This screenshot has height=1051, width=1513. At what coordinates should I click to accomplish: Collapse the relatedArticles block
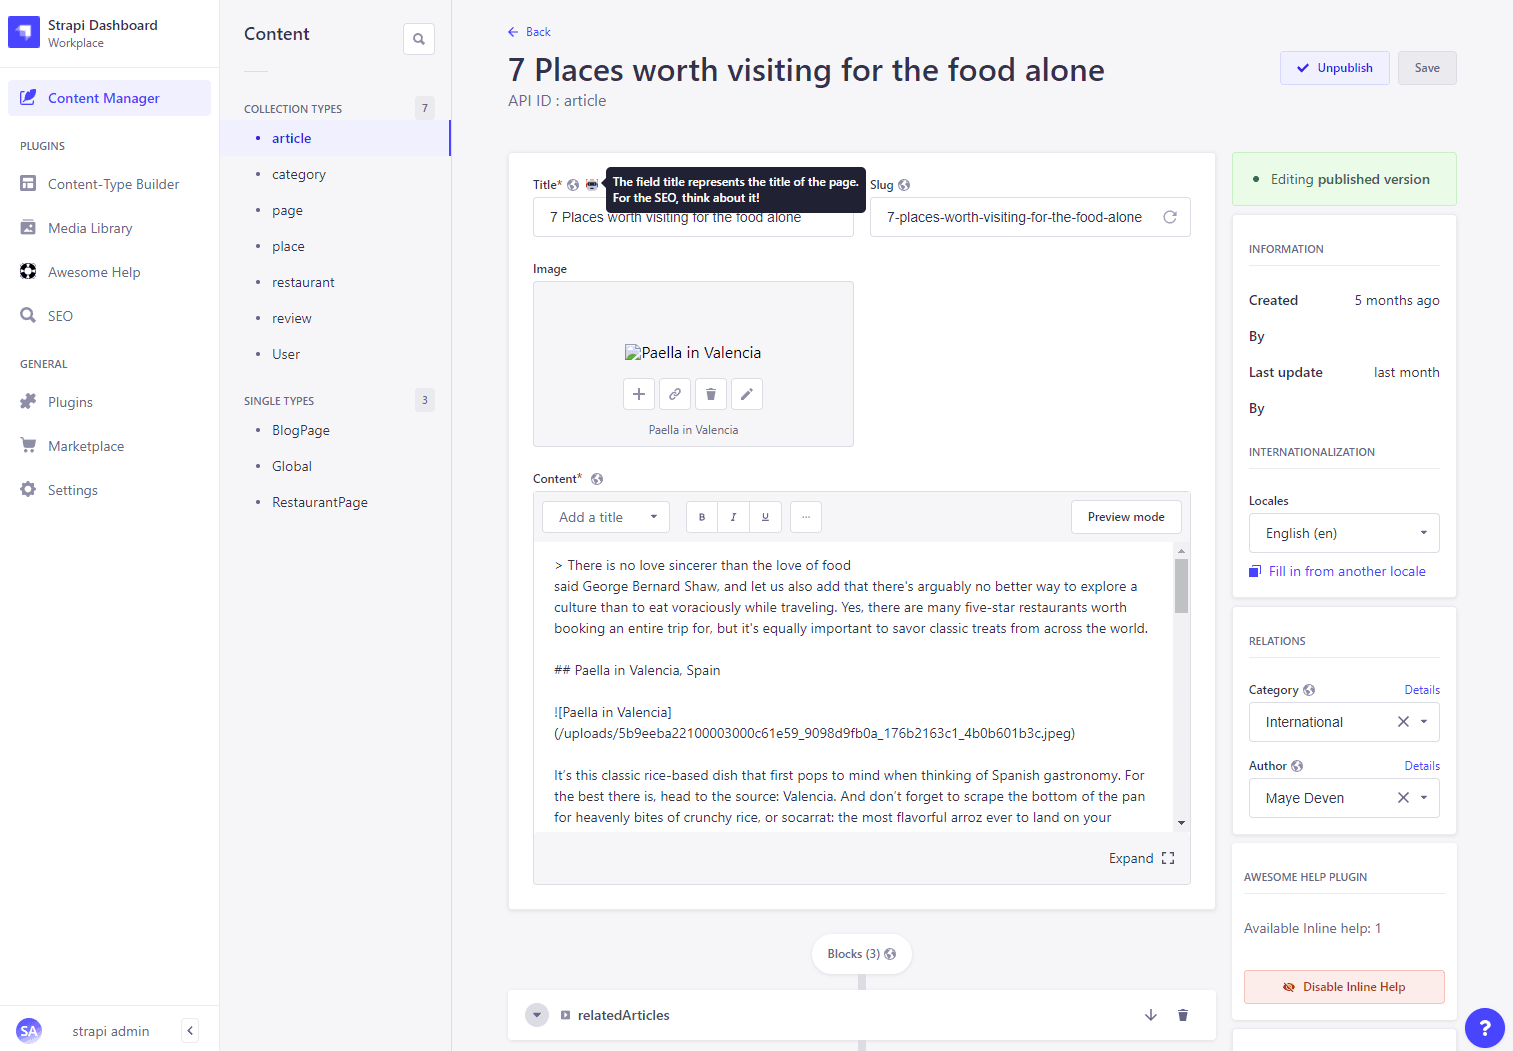pyautogui.click(x=537, y=1015)
